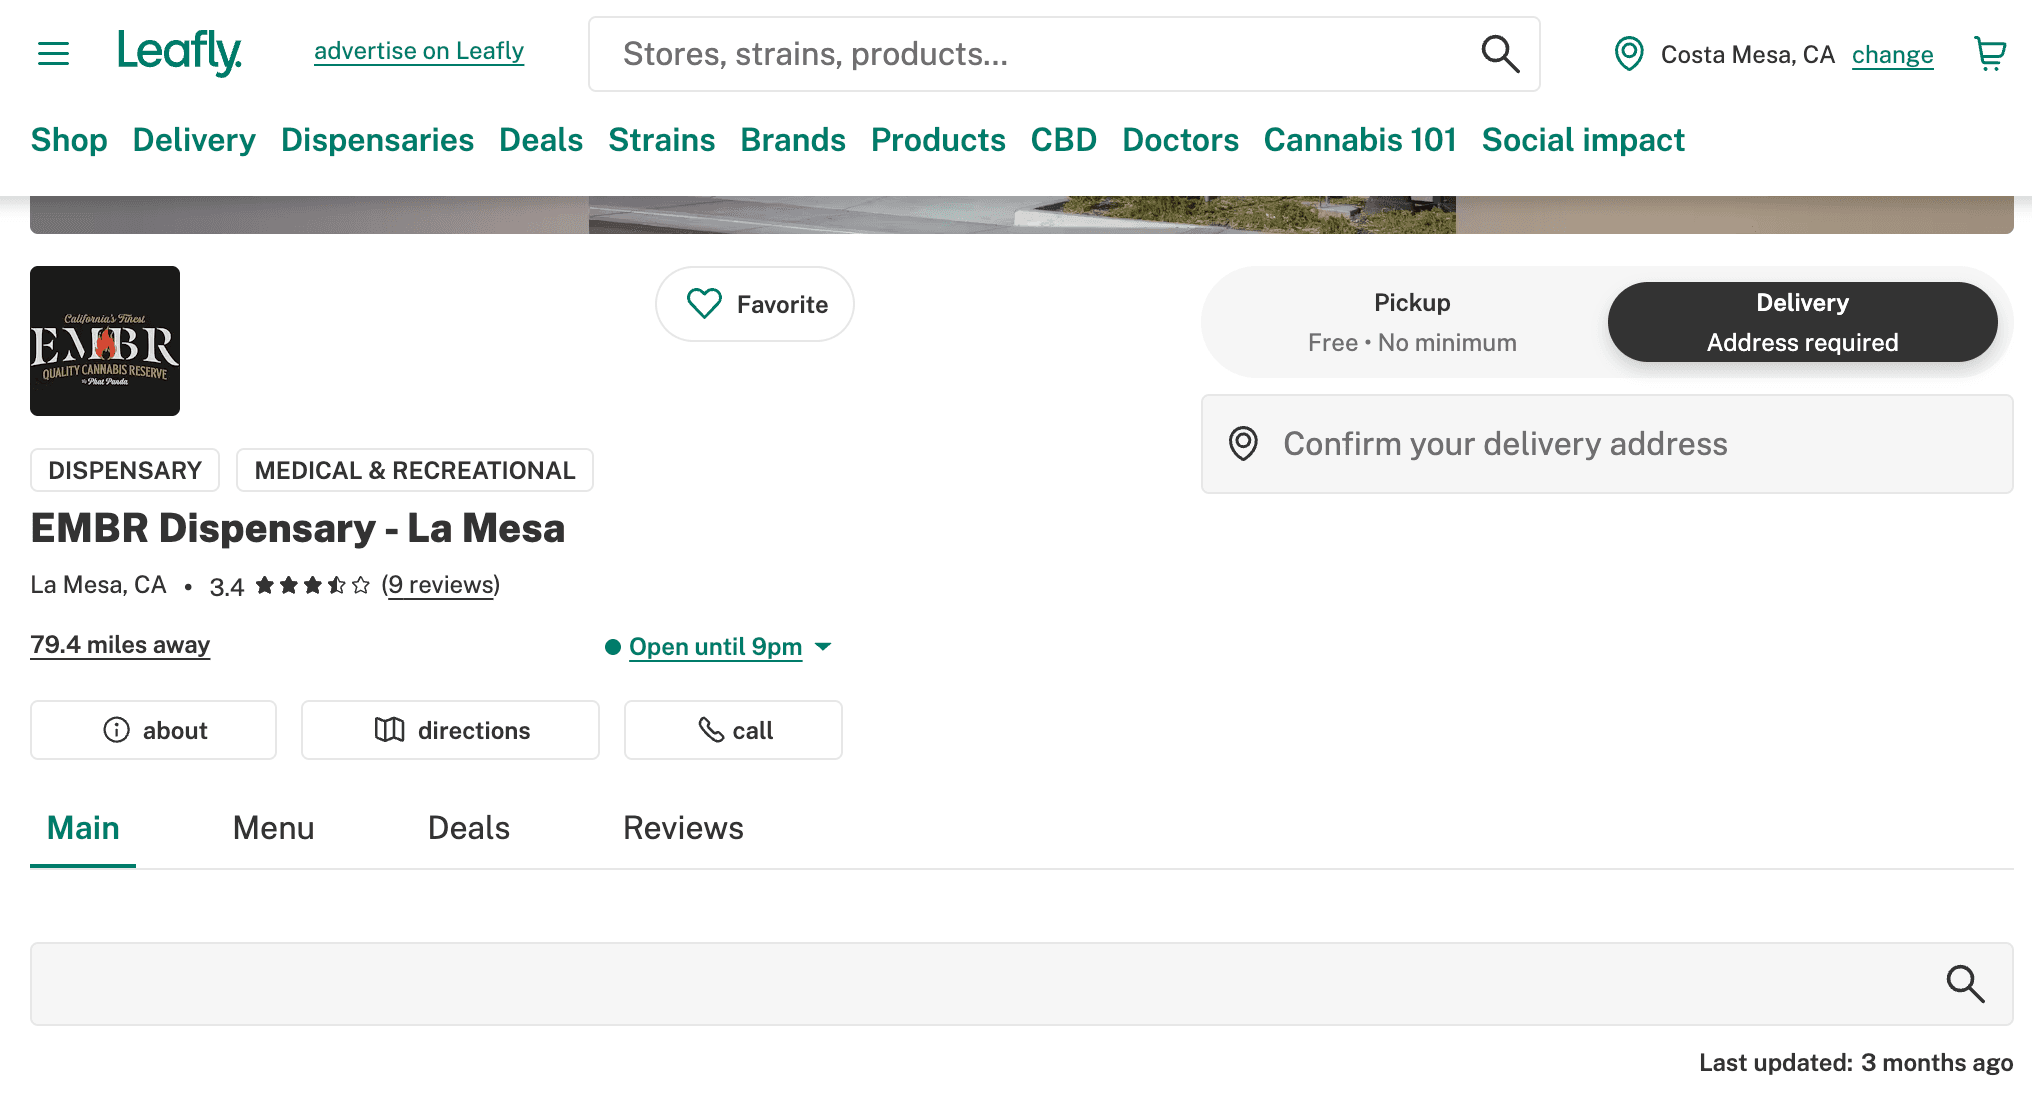The width and height of the screenshot is (2032, 1096).
Task: Select the Delivery option
Action: pos(1802,322)
